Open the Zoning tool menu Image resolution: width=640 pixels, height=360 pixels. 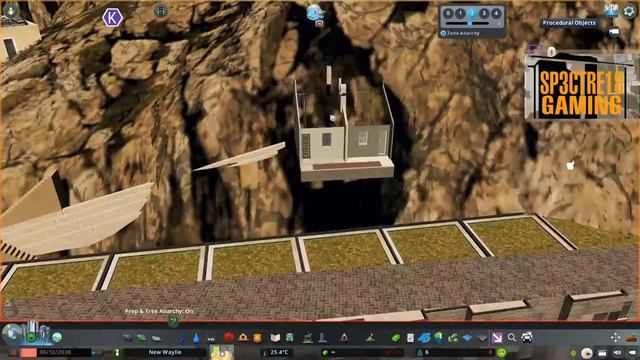click(x=142, y=338)
